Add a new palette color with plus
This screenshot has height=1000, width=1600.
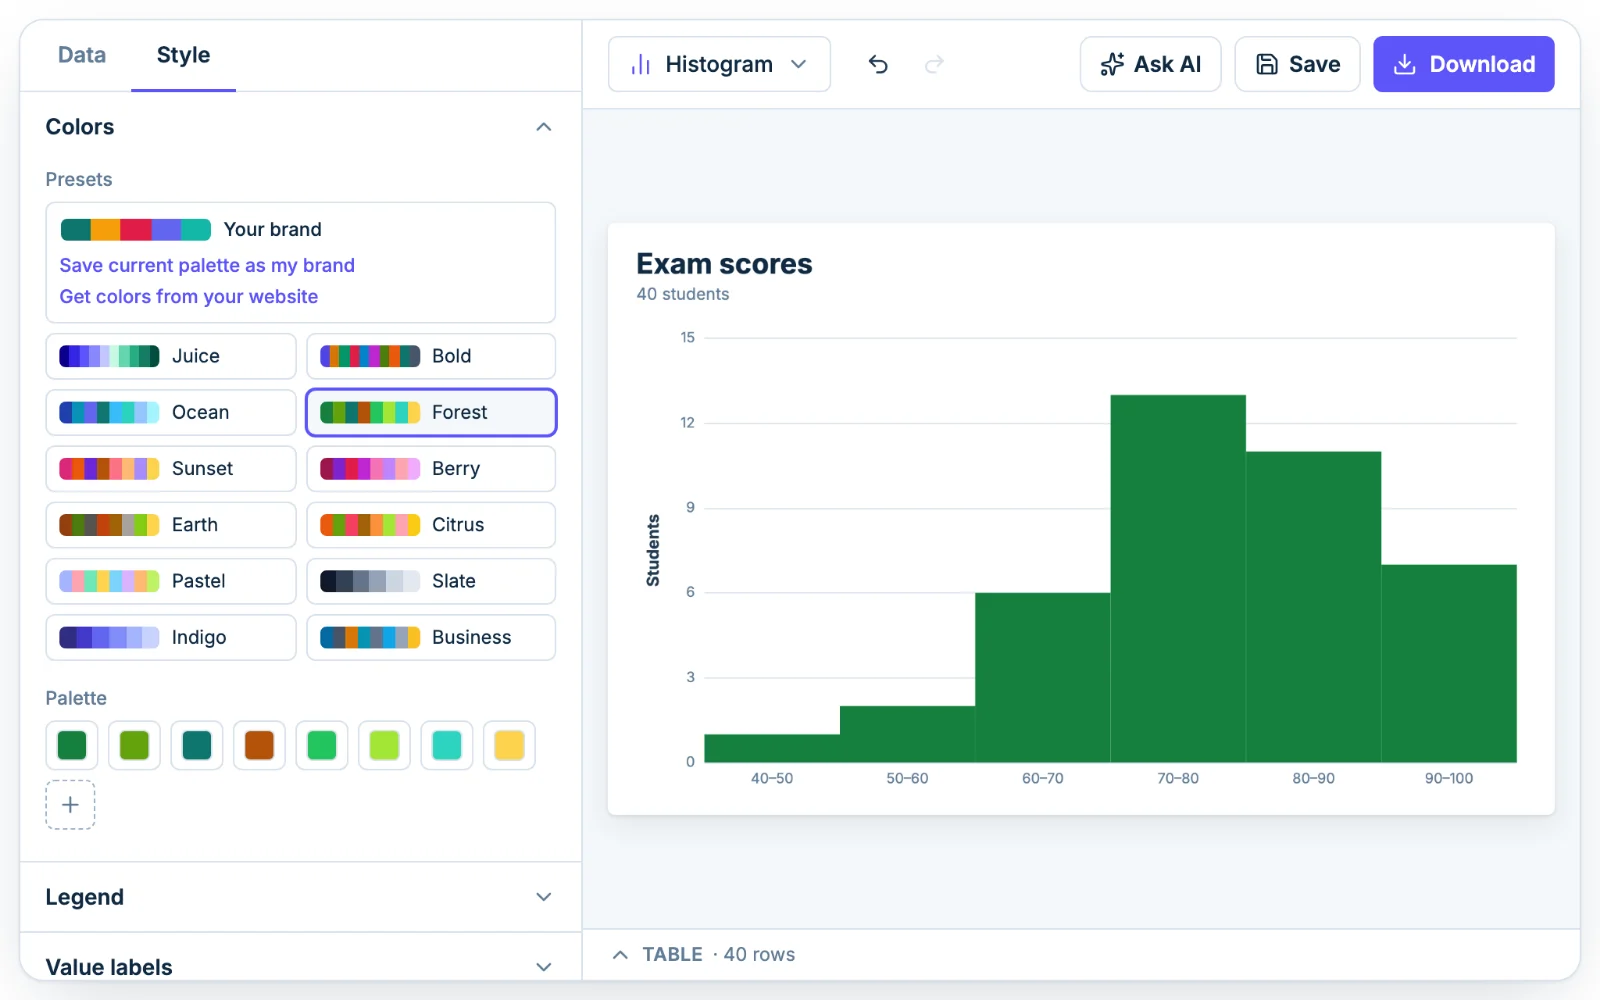click(70, 805)
